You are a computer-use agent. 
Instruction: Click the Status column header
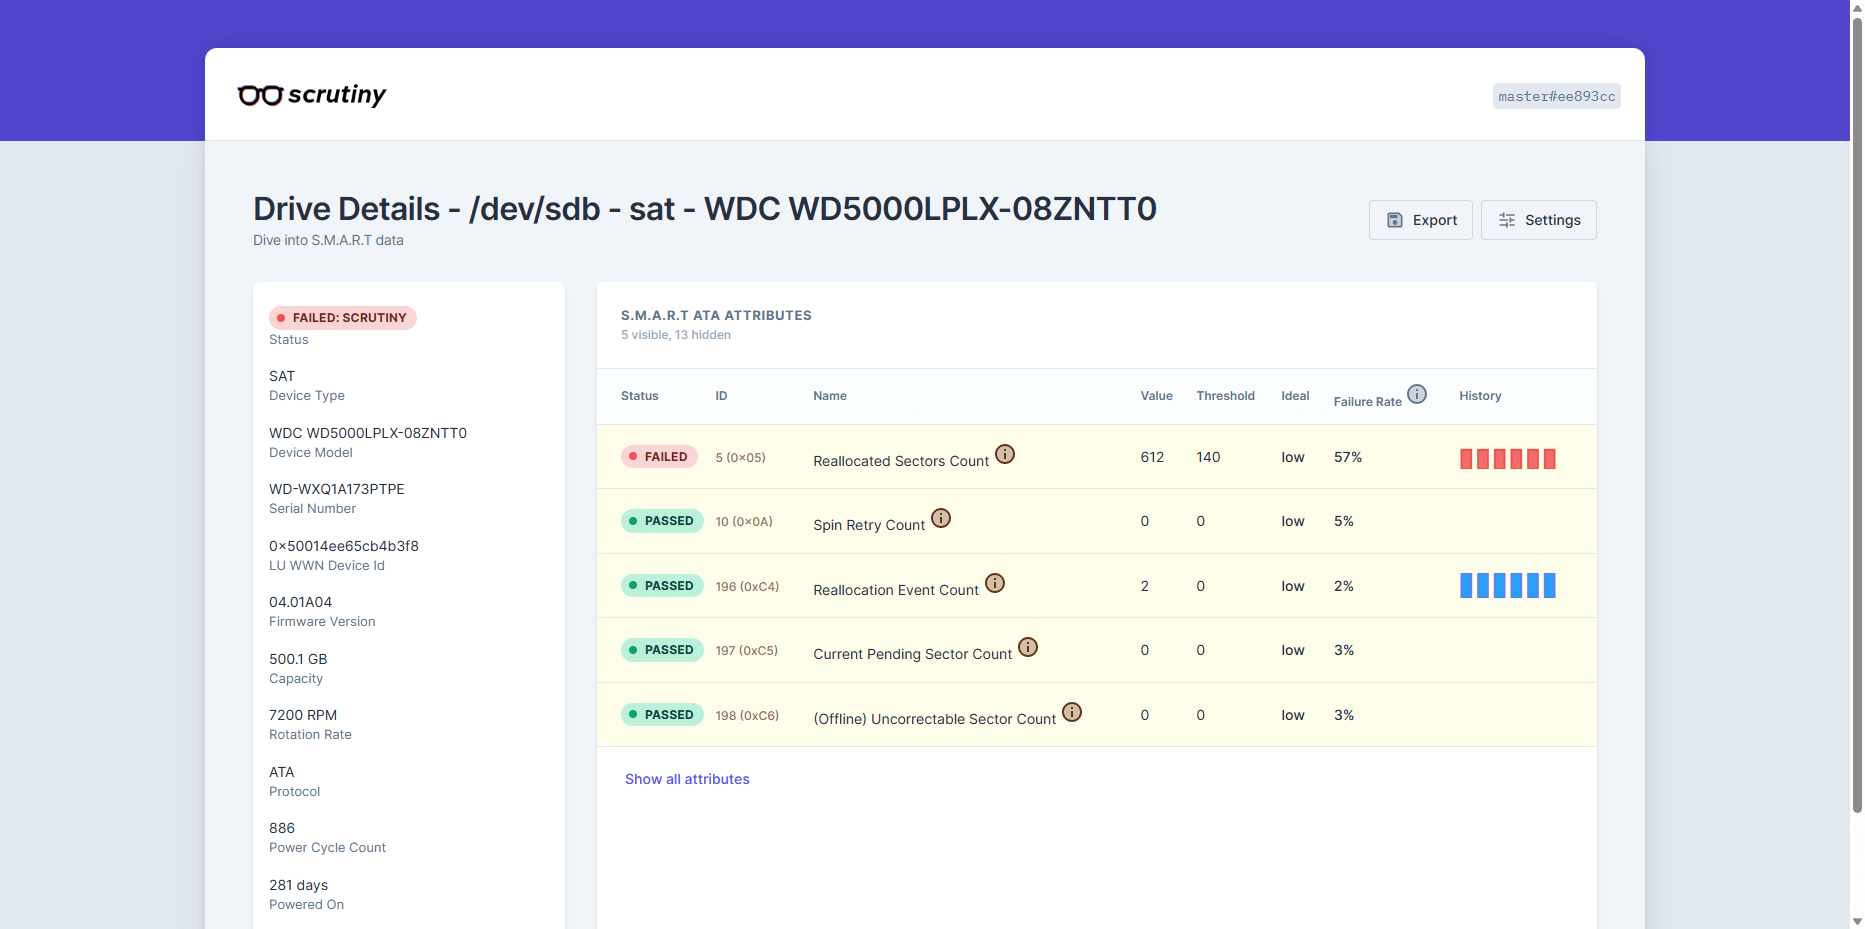tap(639, 396)
